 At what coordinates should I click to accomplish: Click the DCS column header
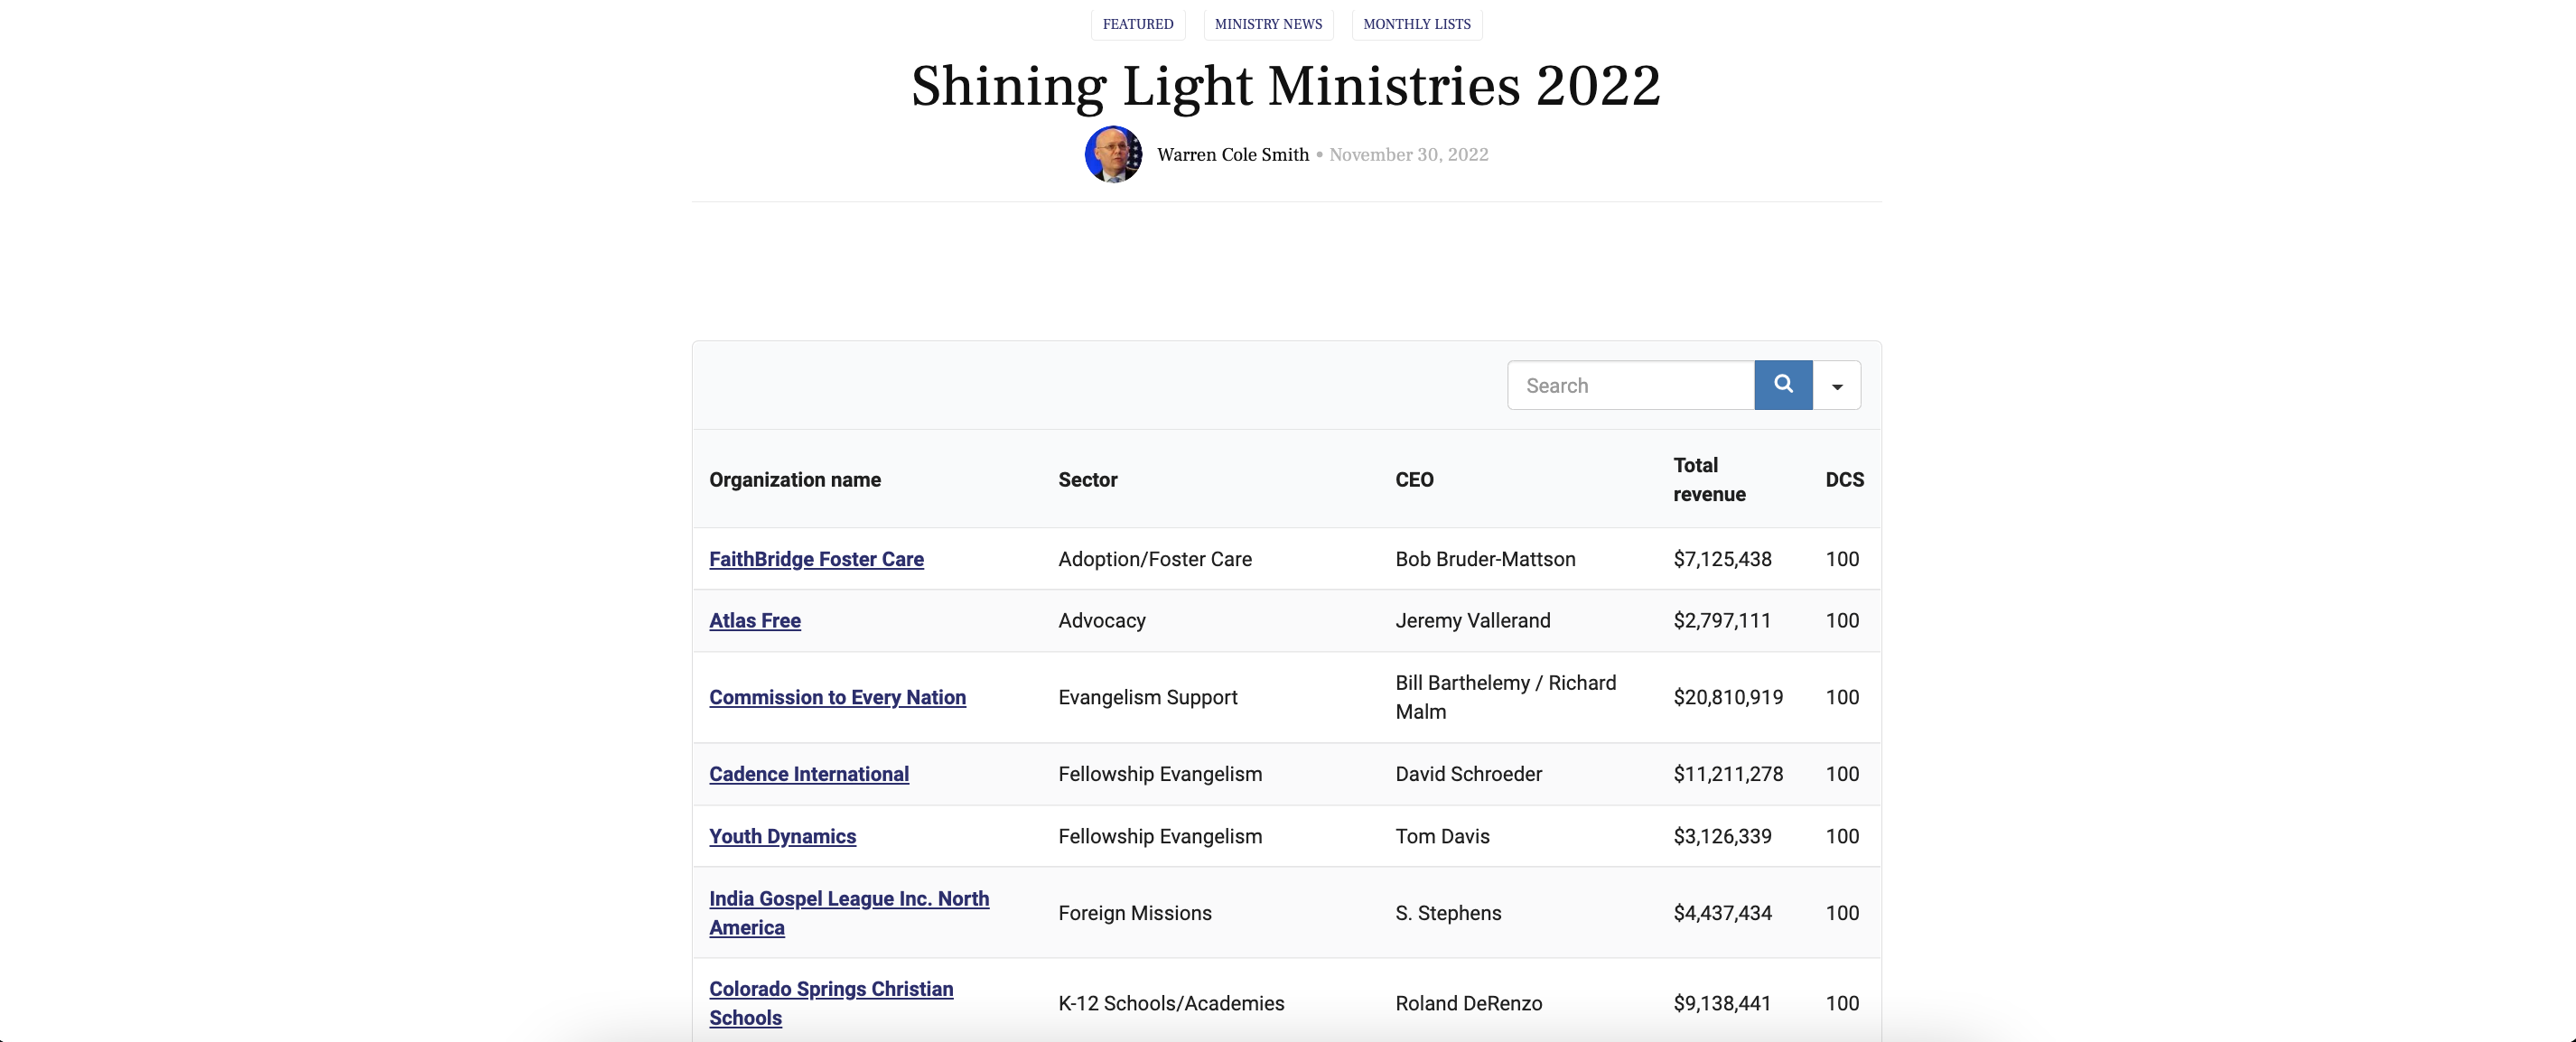(x=1844, y=479)
